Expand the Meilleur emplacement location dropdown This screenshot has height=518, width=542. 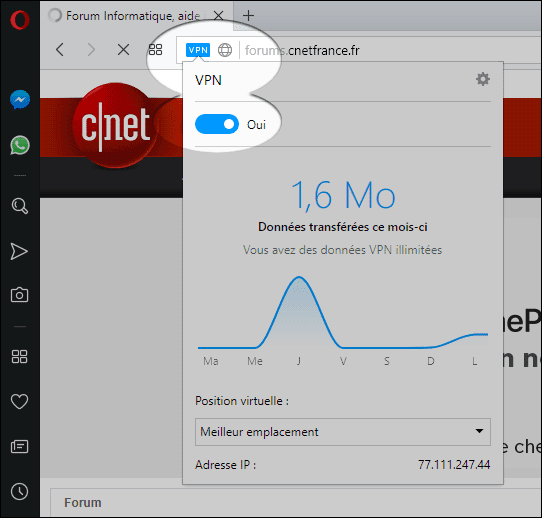(x=343, y=432)
